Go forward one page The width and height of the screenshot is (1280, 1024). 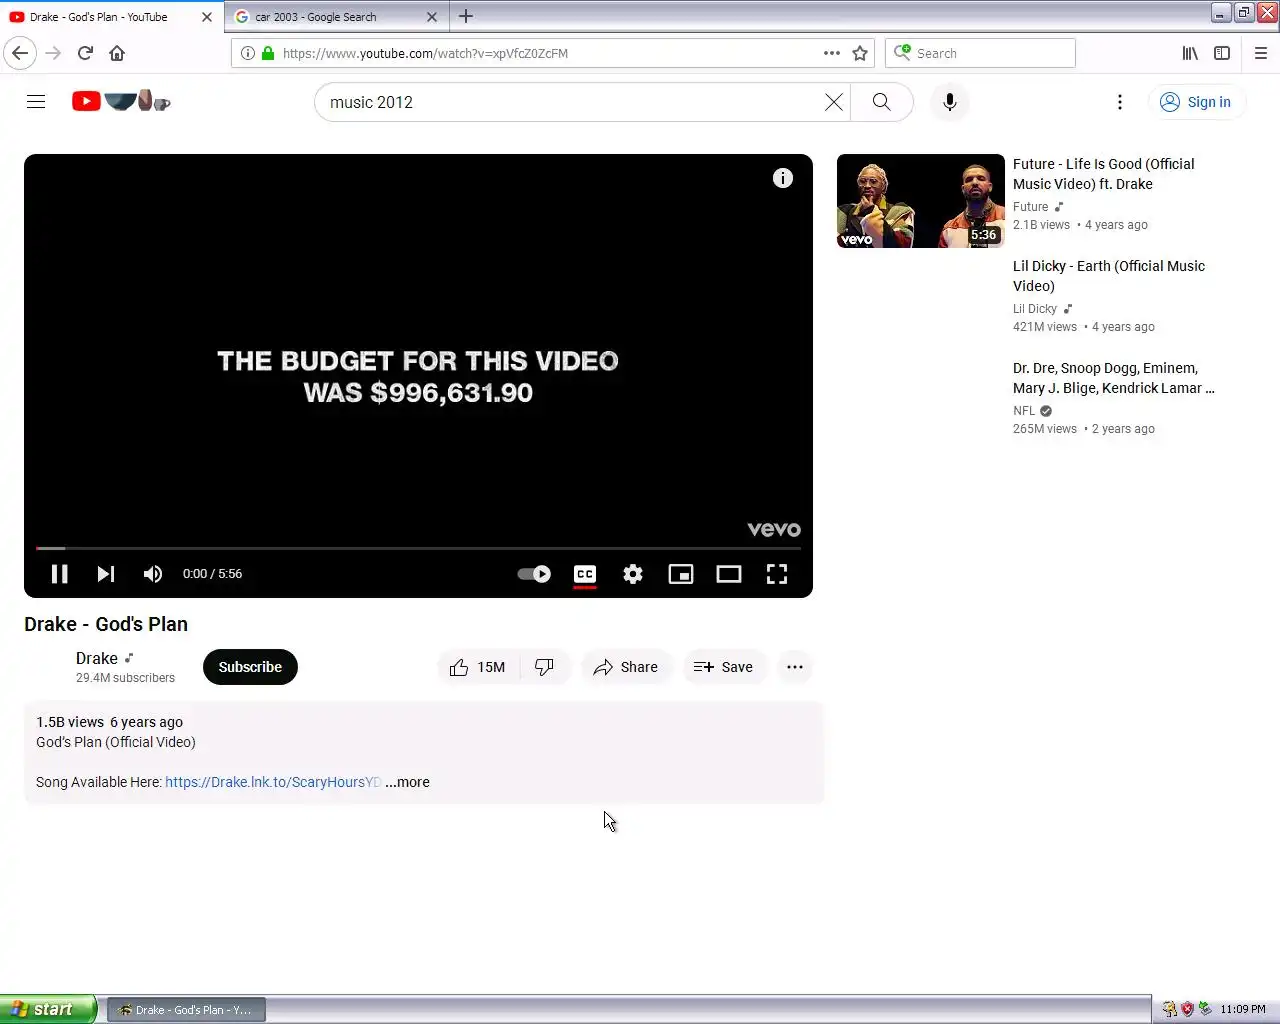(54, 53)
